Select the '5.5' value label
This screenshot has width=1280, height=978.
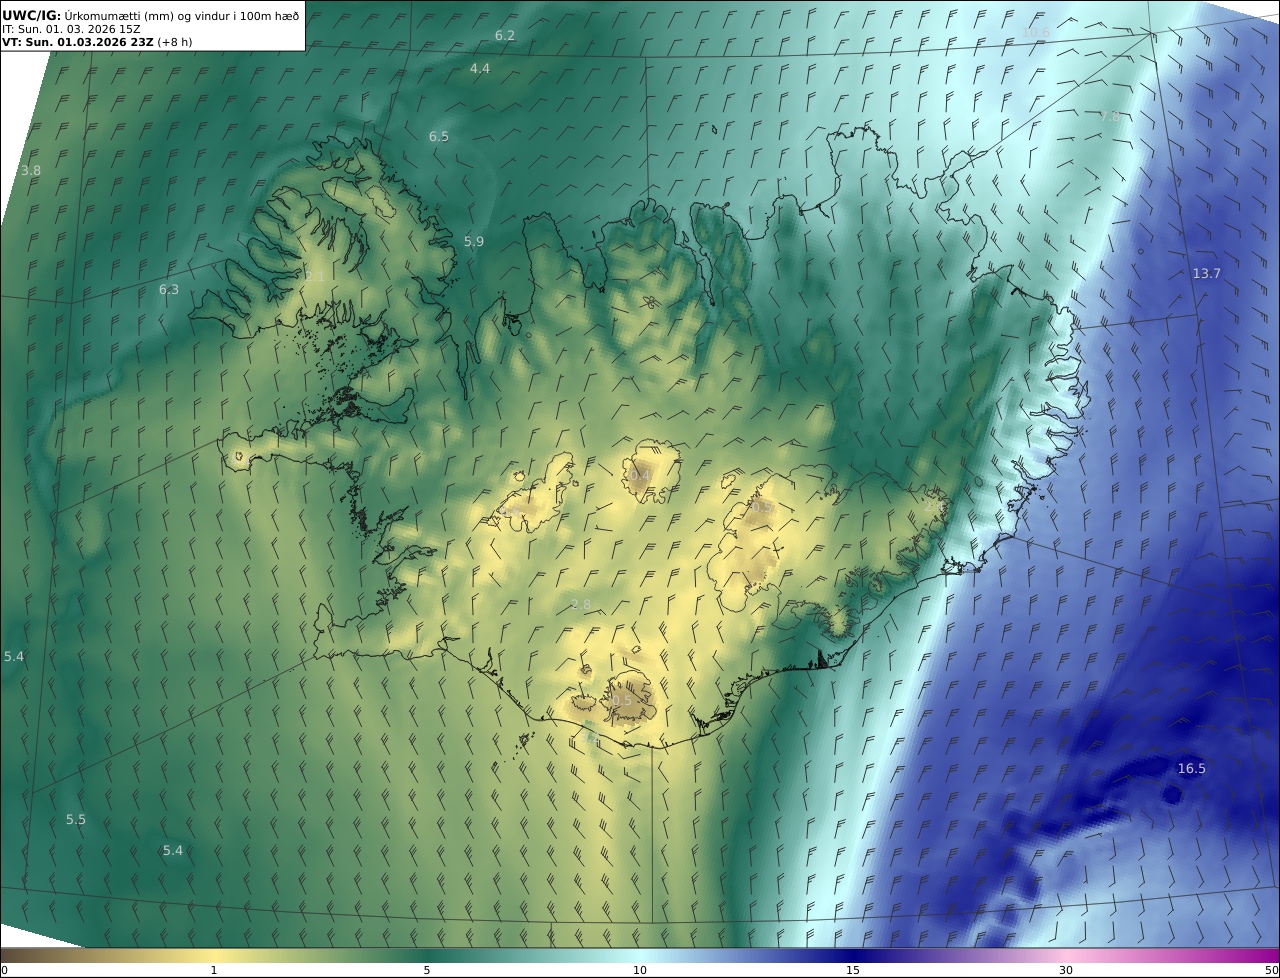pyautogui.click(x=76, y=819)
